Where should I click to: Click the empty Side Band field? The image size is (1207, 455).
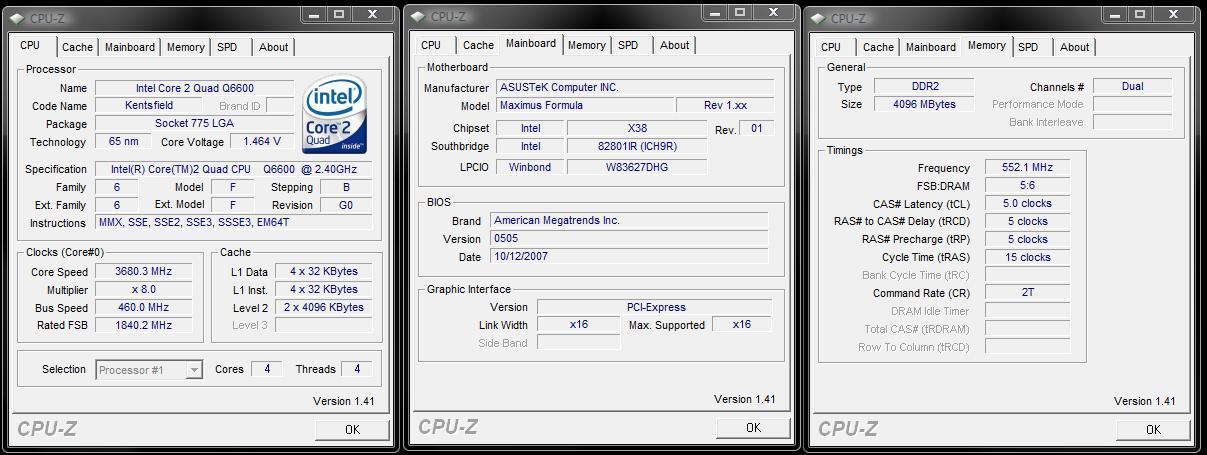point(578,342)
